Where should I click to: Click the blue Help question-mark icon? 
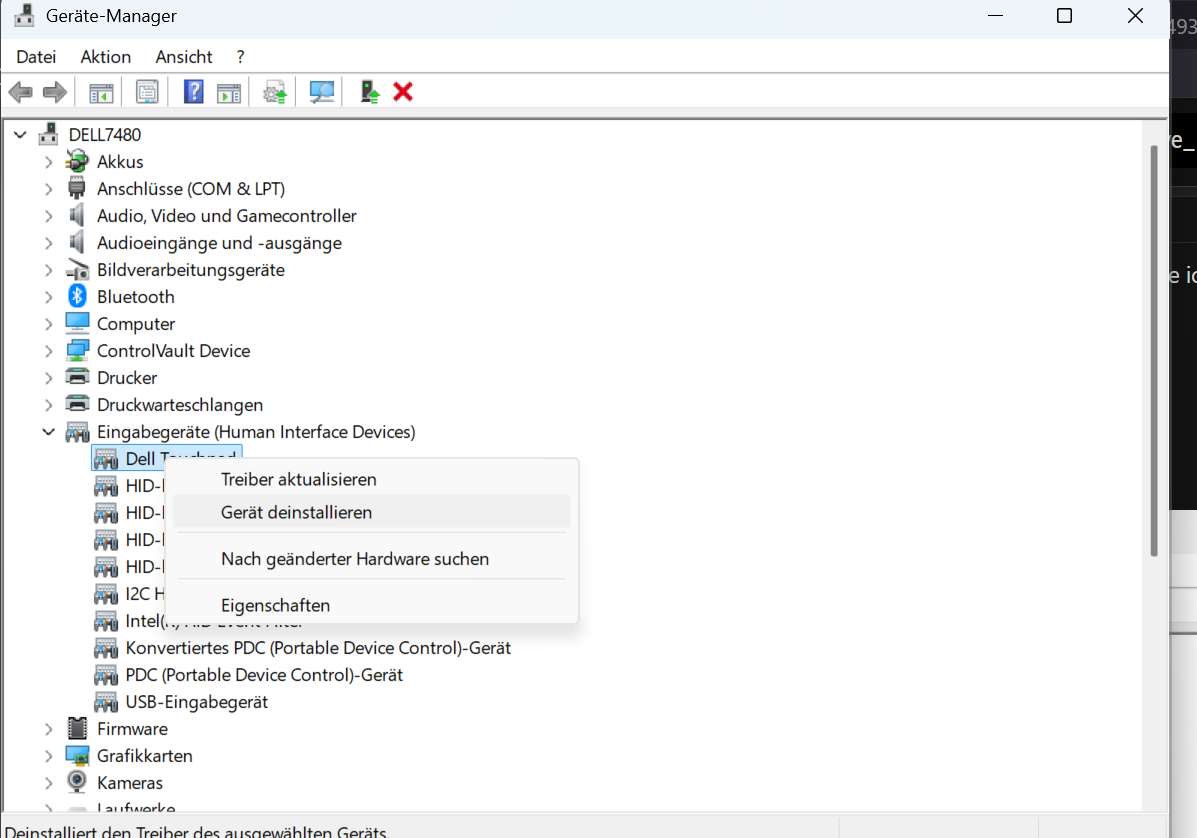point(194,92)
